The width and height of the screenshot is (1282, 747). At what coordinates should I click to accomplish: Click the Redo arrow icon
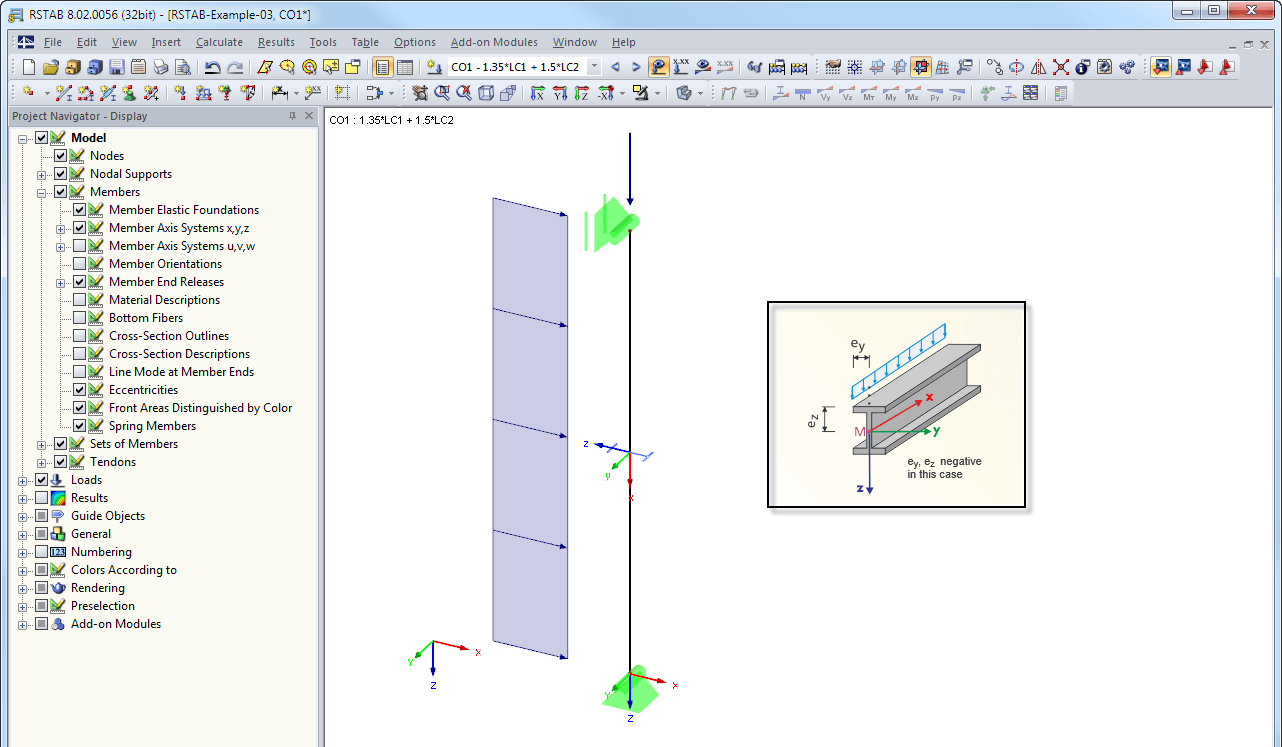(x=235, y=67)
